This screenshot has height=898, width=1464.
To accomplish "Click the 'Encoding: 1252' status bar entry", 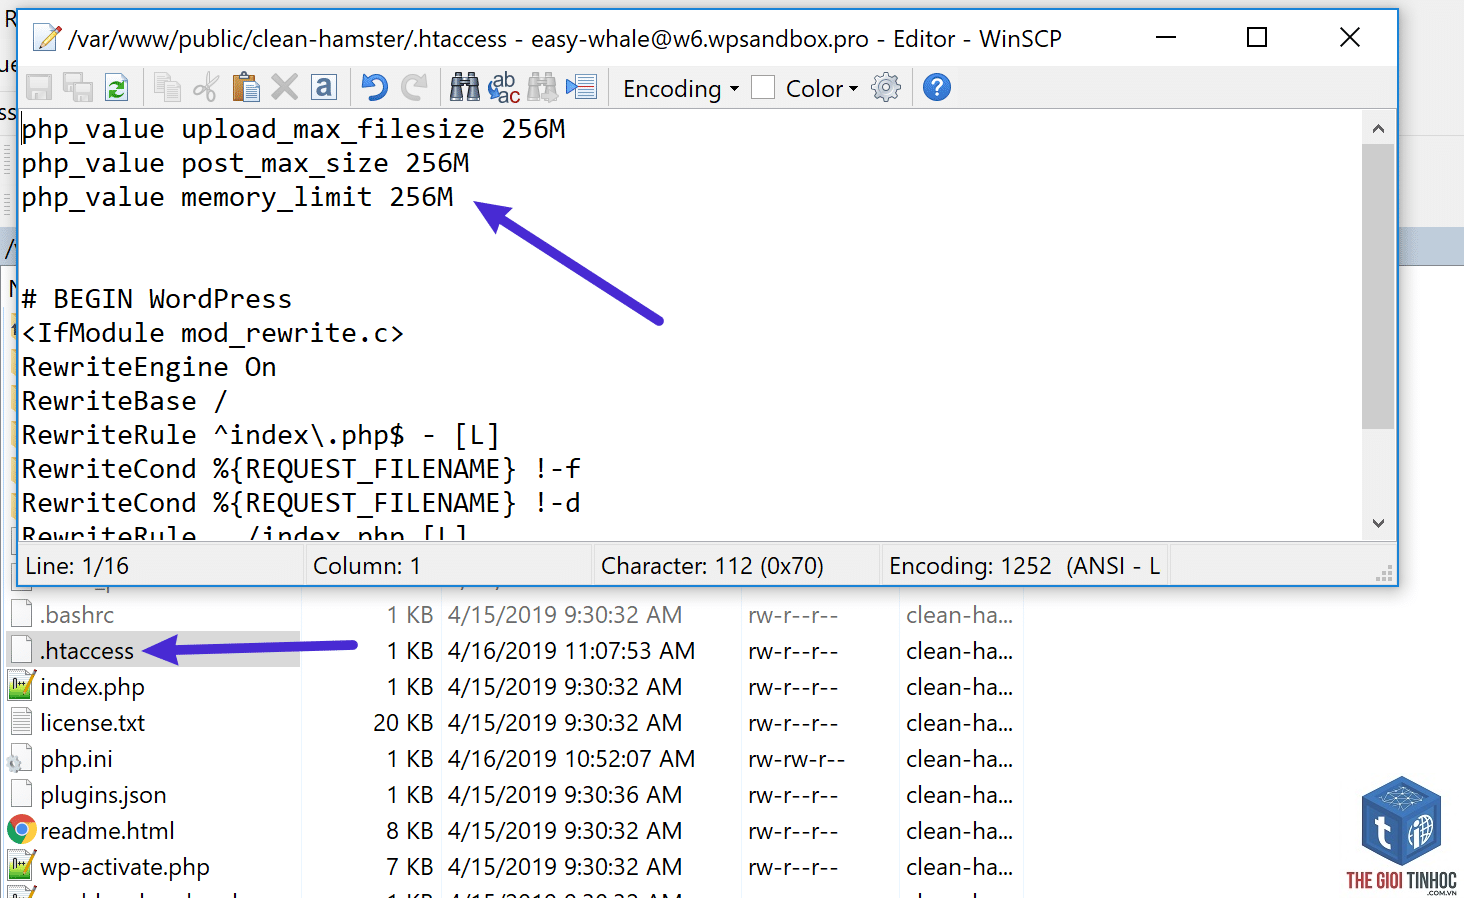I will click(1024, 566).
